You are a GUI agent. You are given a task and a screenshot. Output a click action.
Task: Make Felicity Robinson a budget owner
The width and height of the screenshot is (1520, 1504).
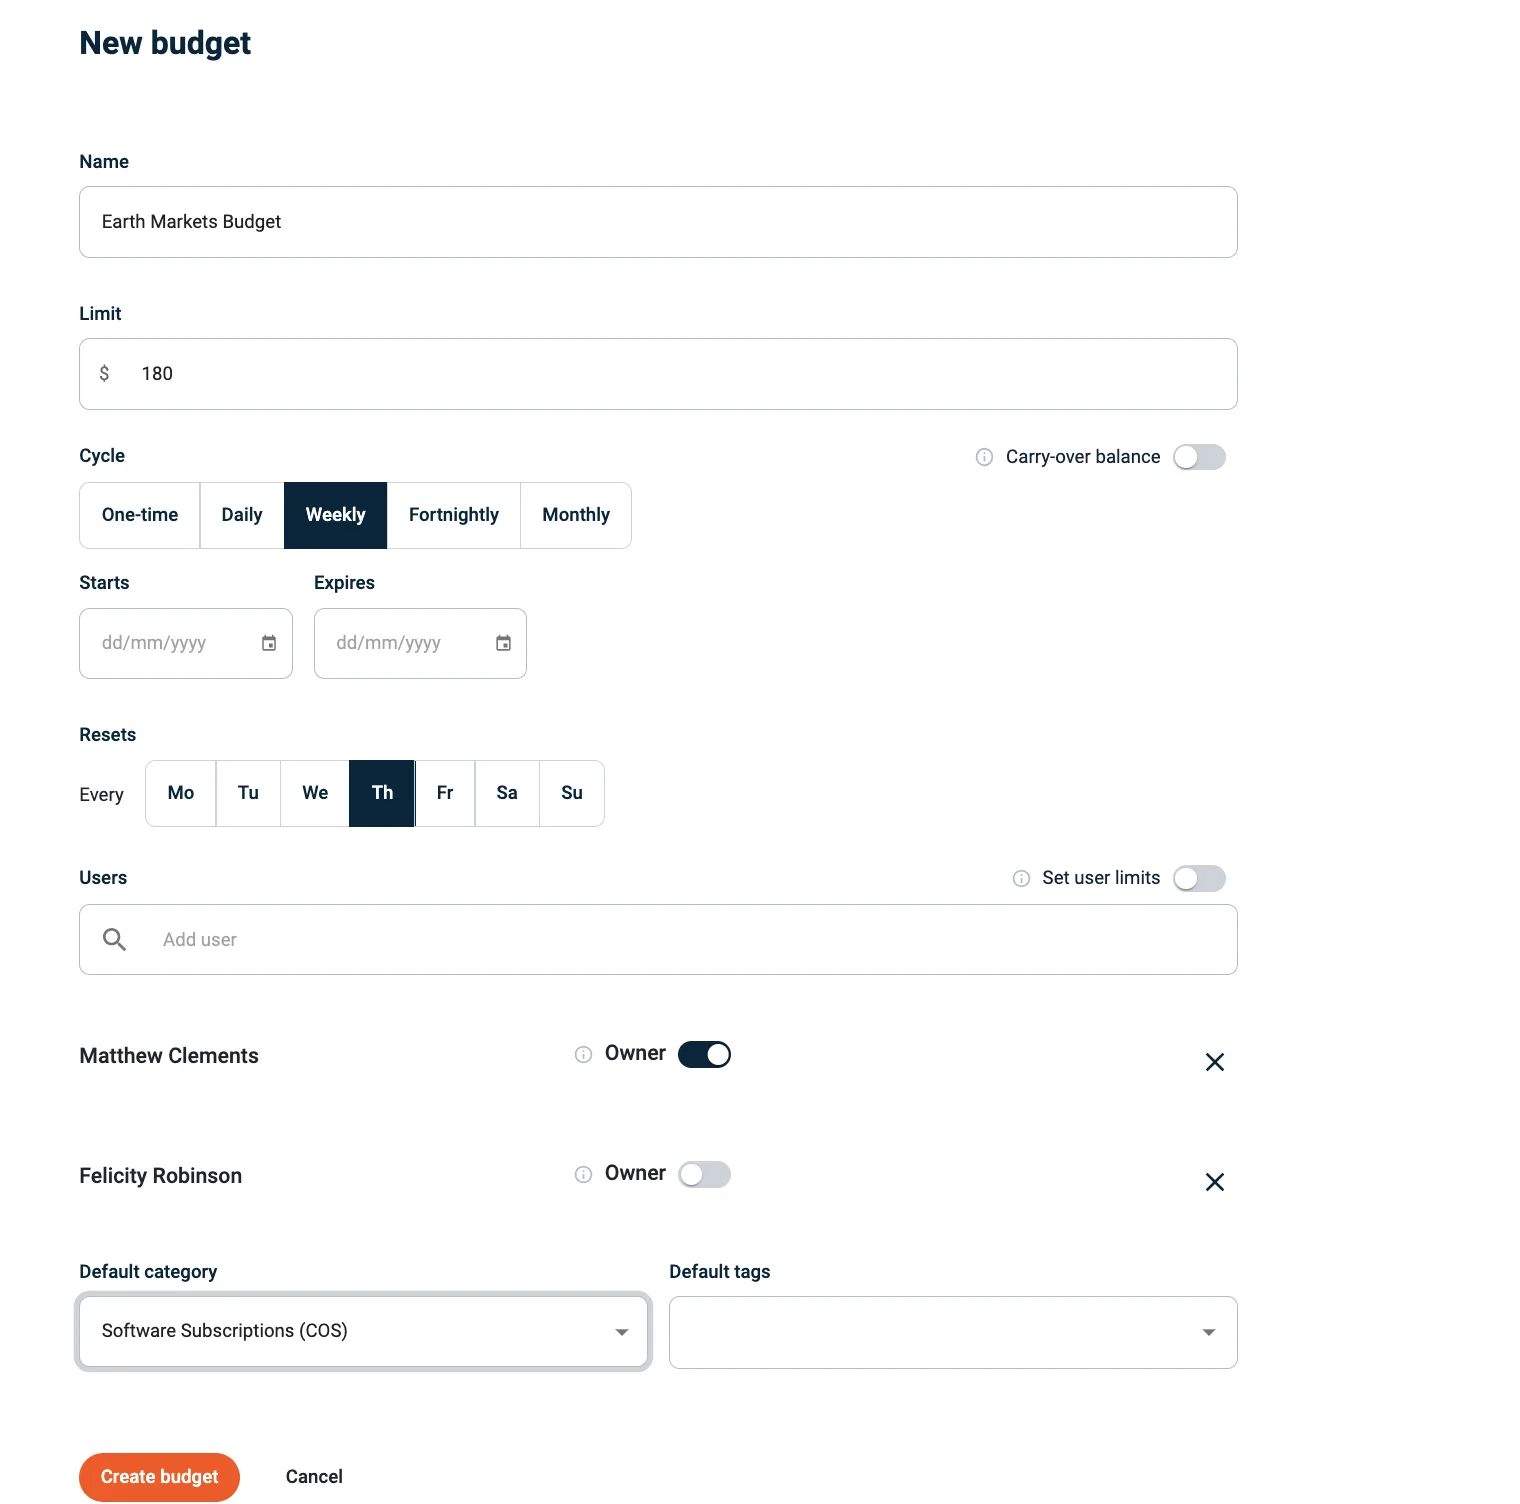pyautogui.click(x=704, y=1174)
